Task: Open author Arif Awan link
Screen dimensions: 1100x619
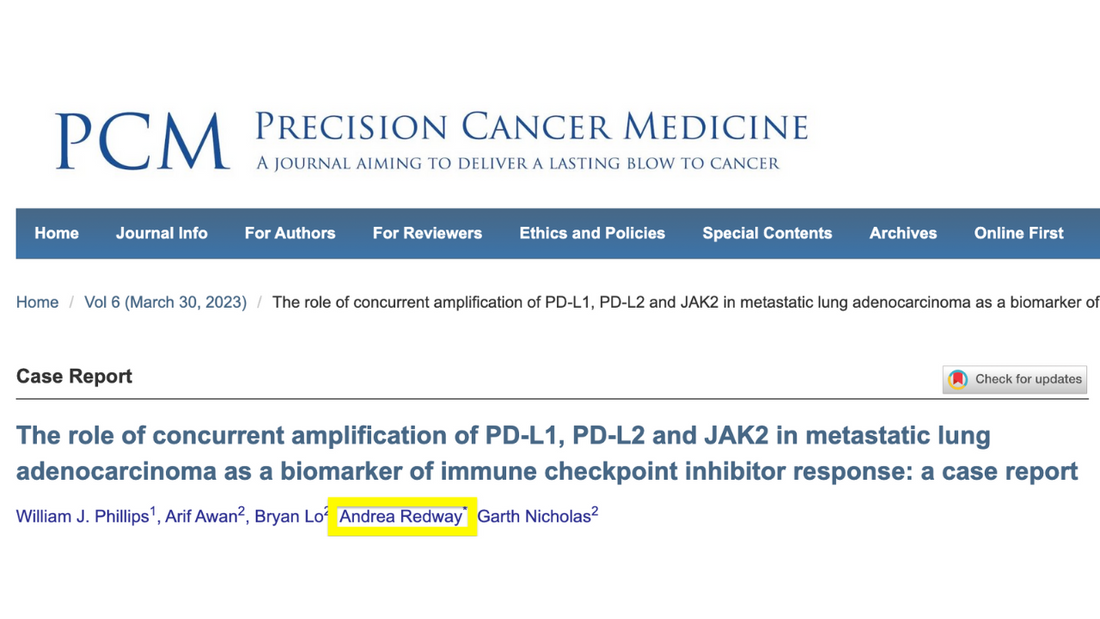Action: tap(201, 517)
